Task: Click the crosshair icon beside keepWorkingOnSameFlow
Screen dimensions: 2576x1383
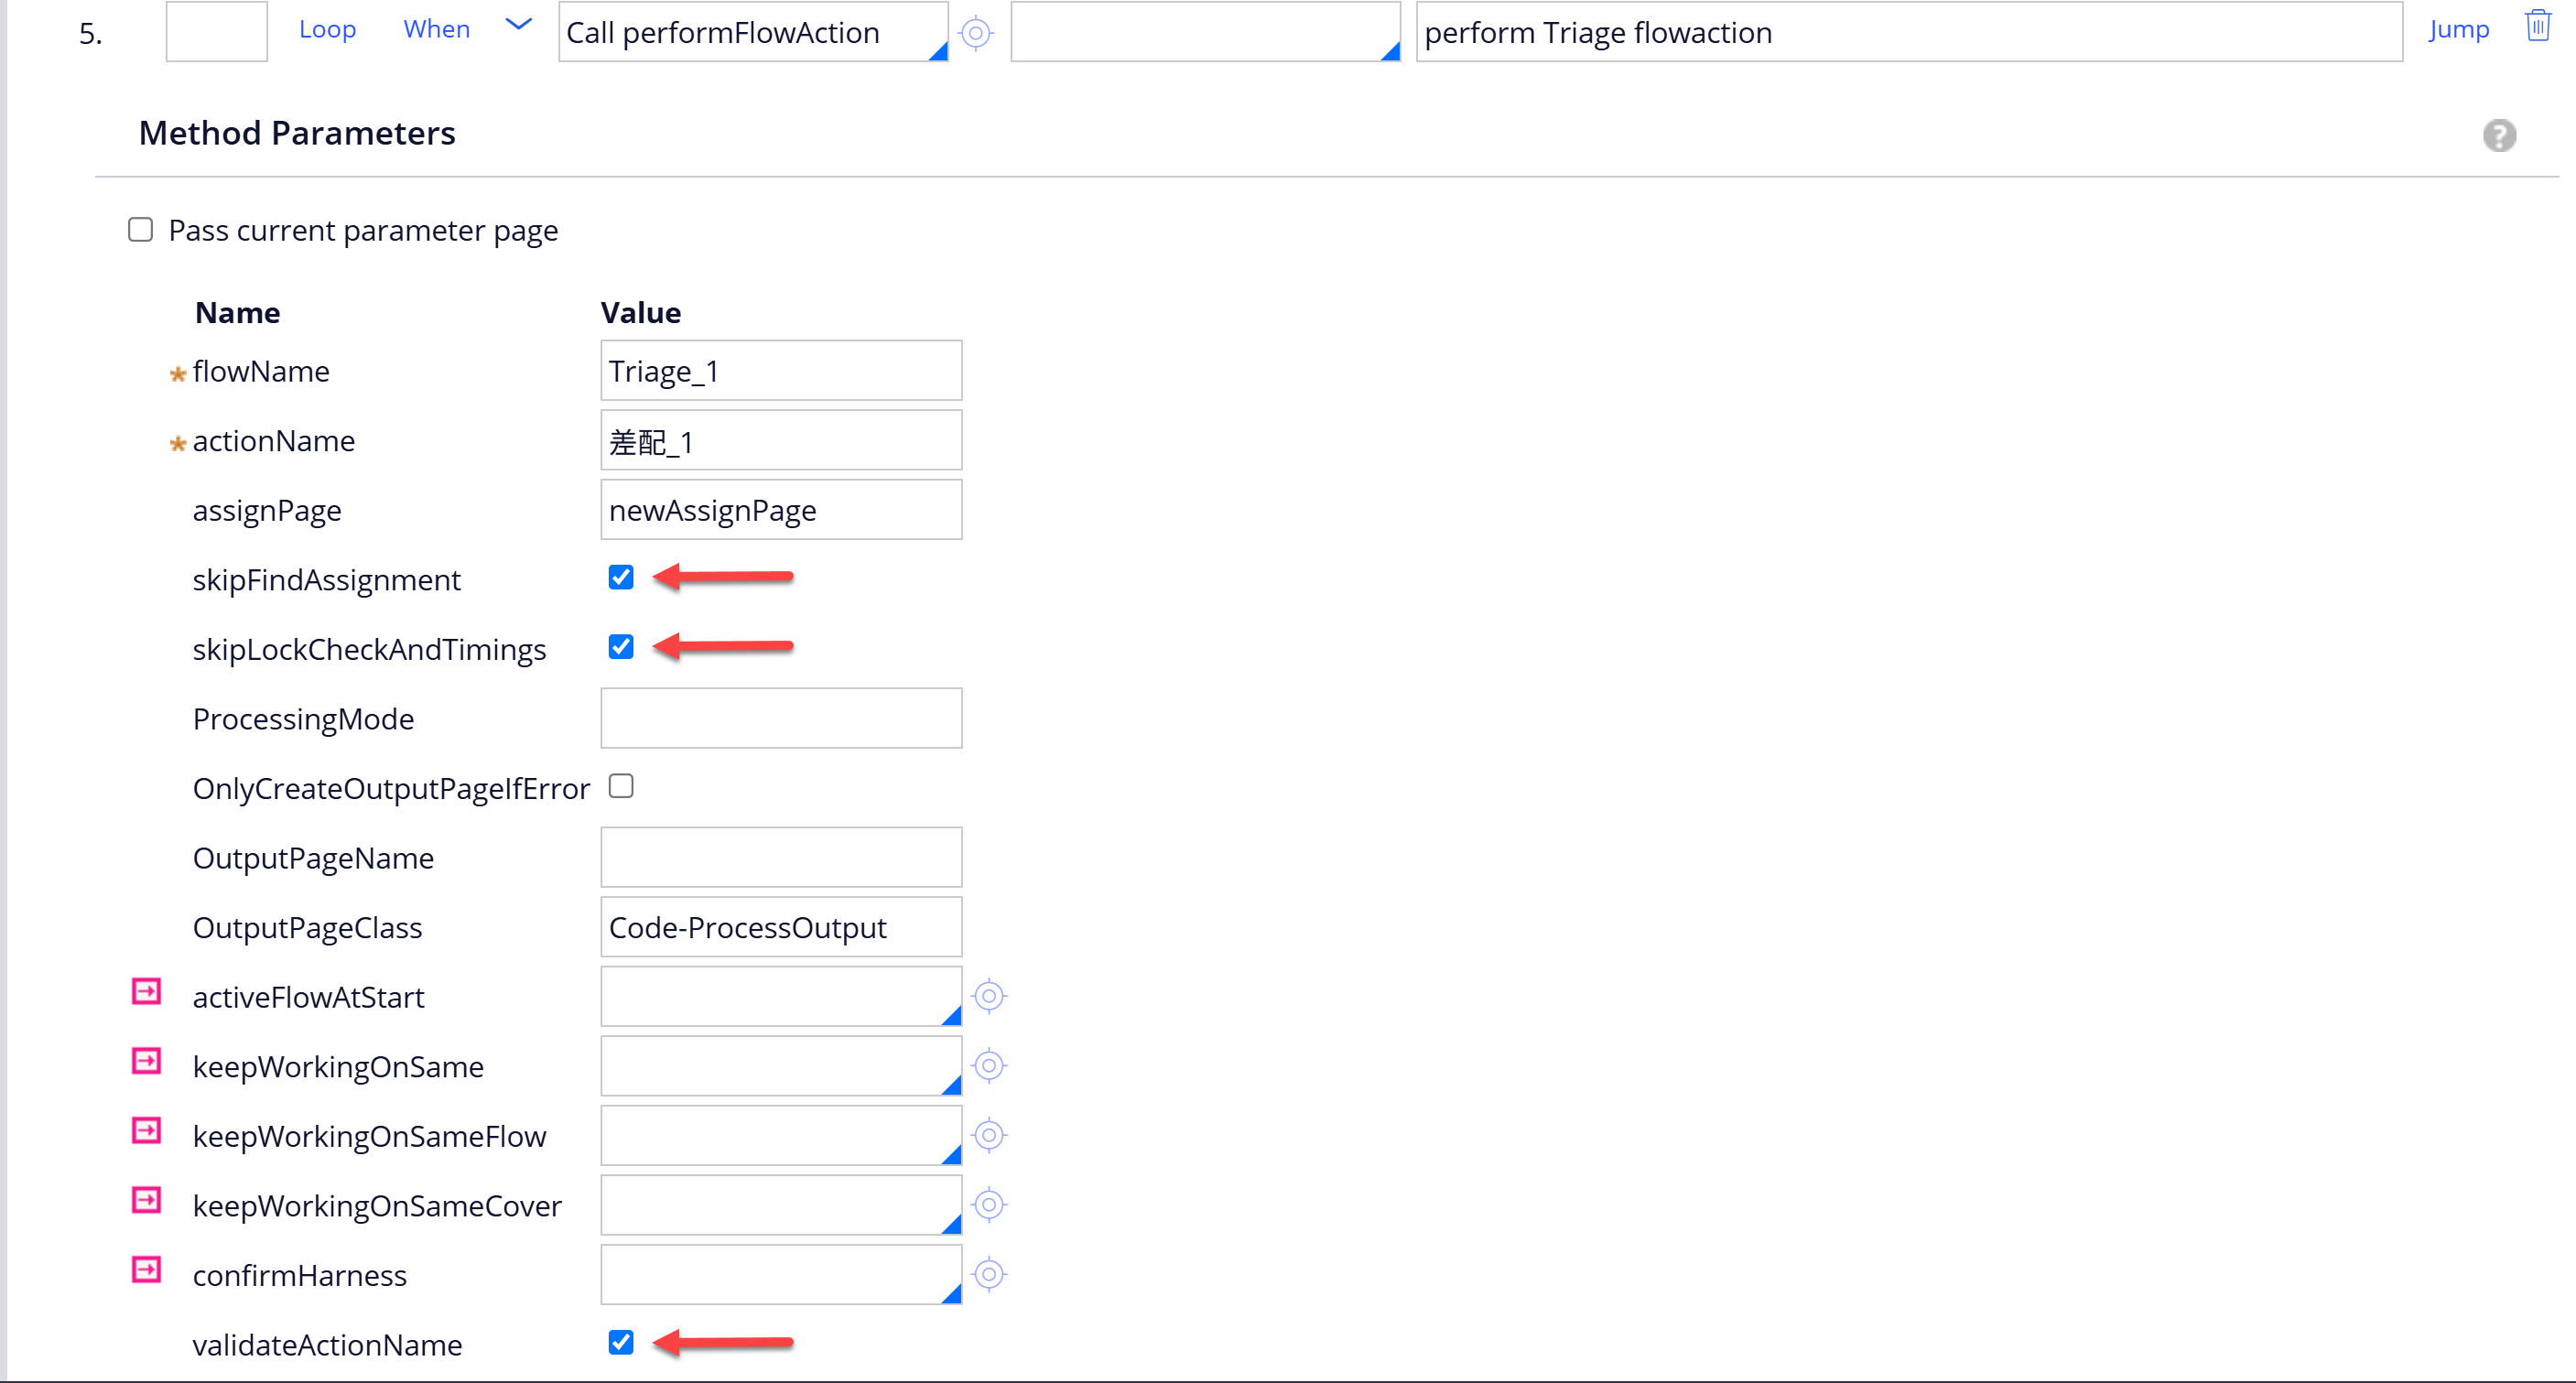Action: pos(989,1135)
